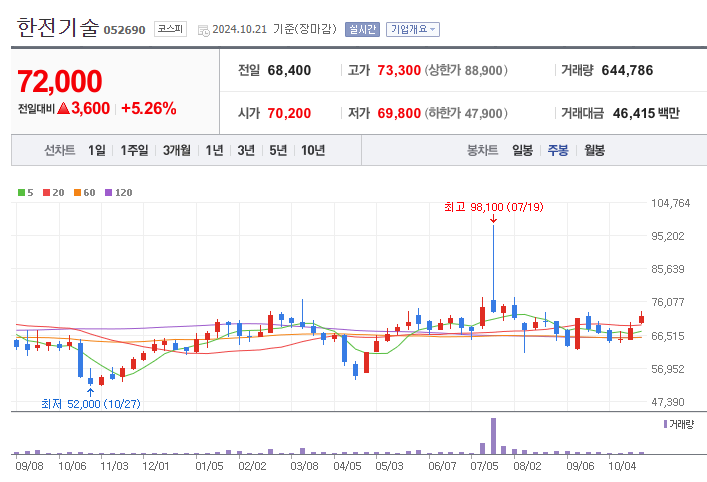Click the 76,077 price axis label
Screen dimensions: 707x482
(x=668, y=302)
